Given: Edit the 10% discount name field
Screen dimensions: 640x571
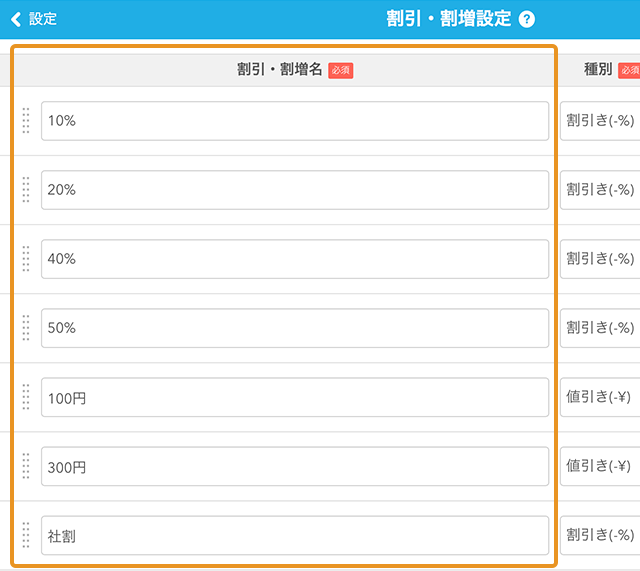Looking at the screenshot, I should tap(295, 121).
